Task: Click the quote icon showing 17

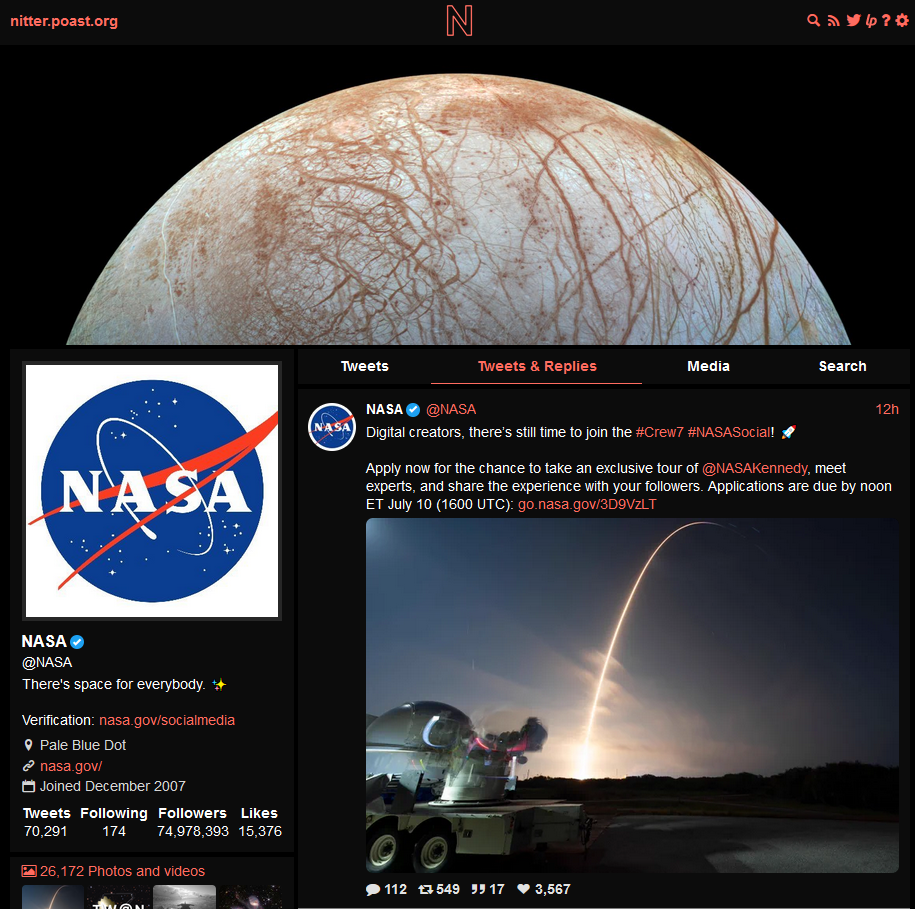Action: [x=478, y=889]
